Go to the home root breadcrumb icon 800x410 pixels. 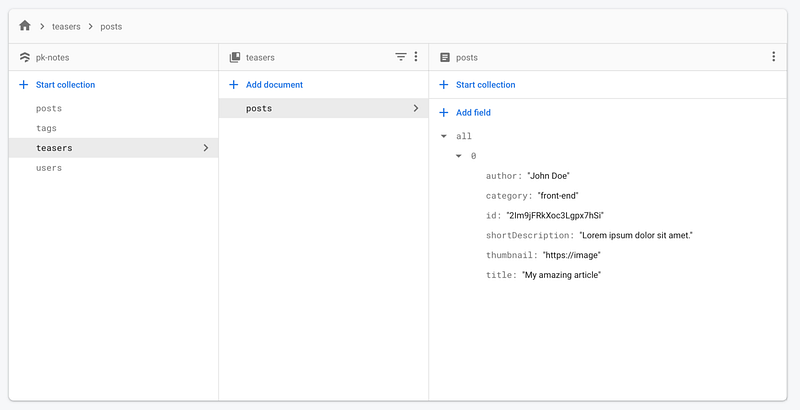[x=24, y=25]
